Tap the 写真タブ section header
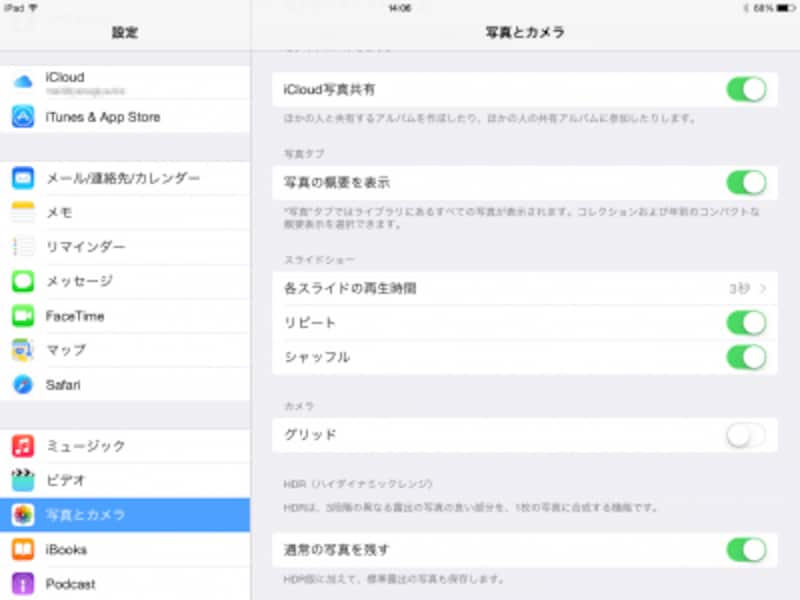The height and width of the screenshot is (600, 800). coord(304,154)
